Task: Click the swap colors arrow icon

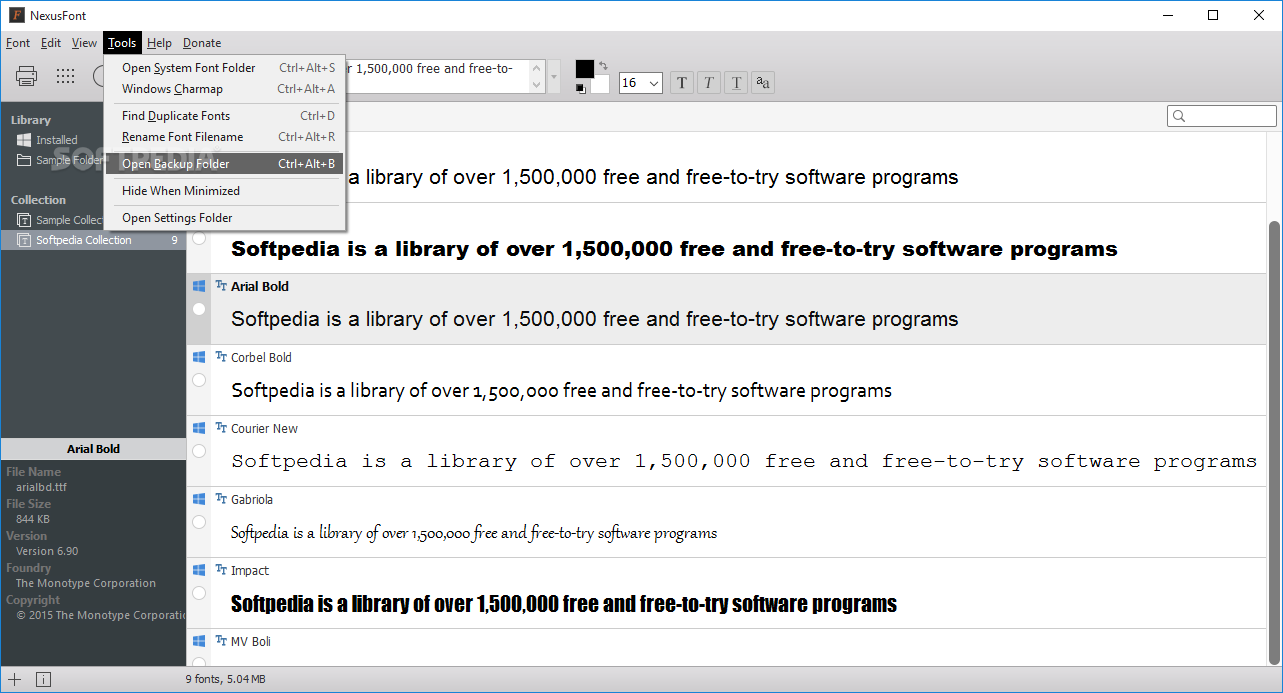Action: pyautogui.click(x=603, y=66)
